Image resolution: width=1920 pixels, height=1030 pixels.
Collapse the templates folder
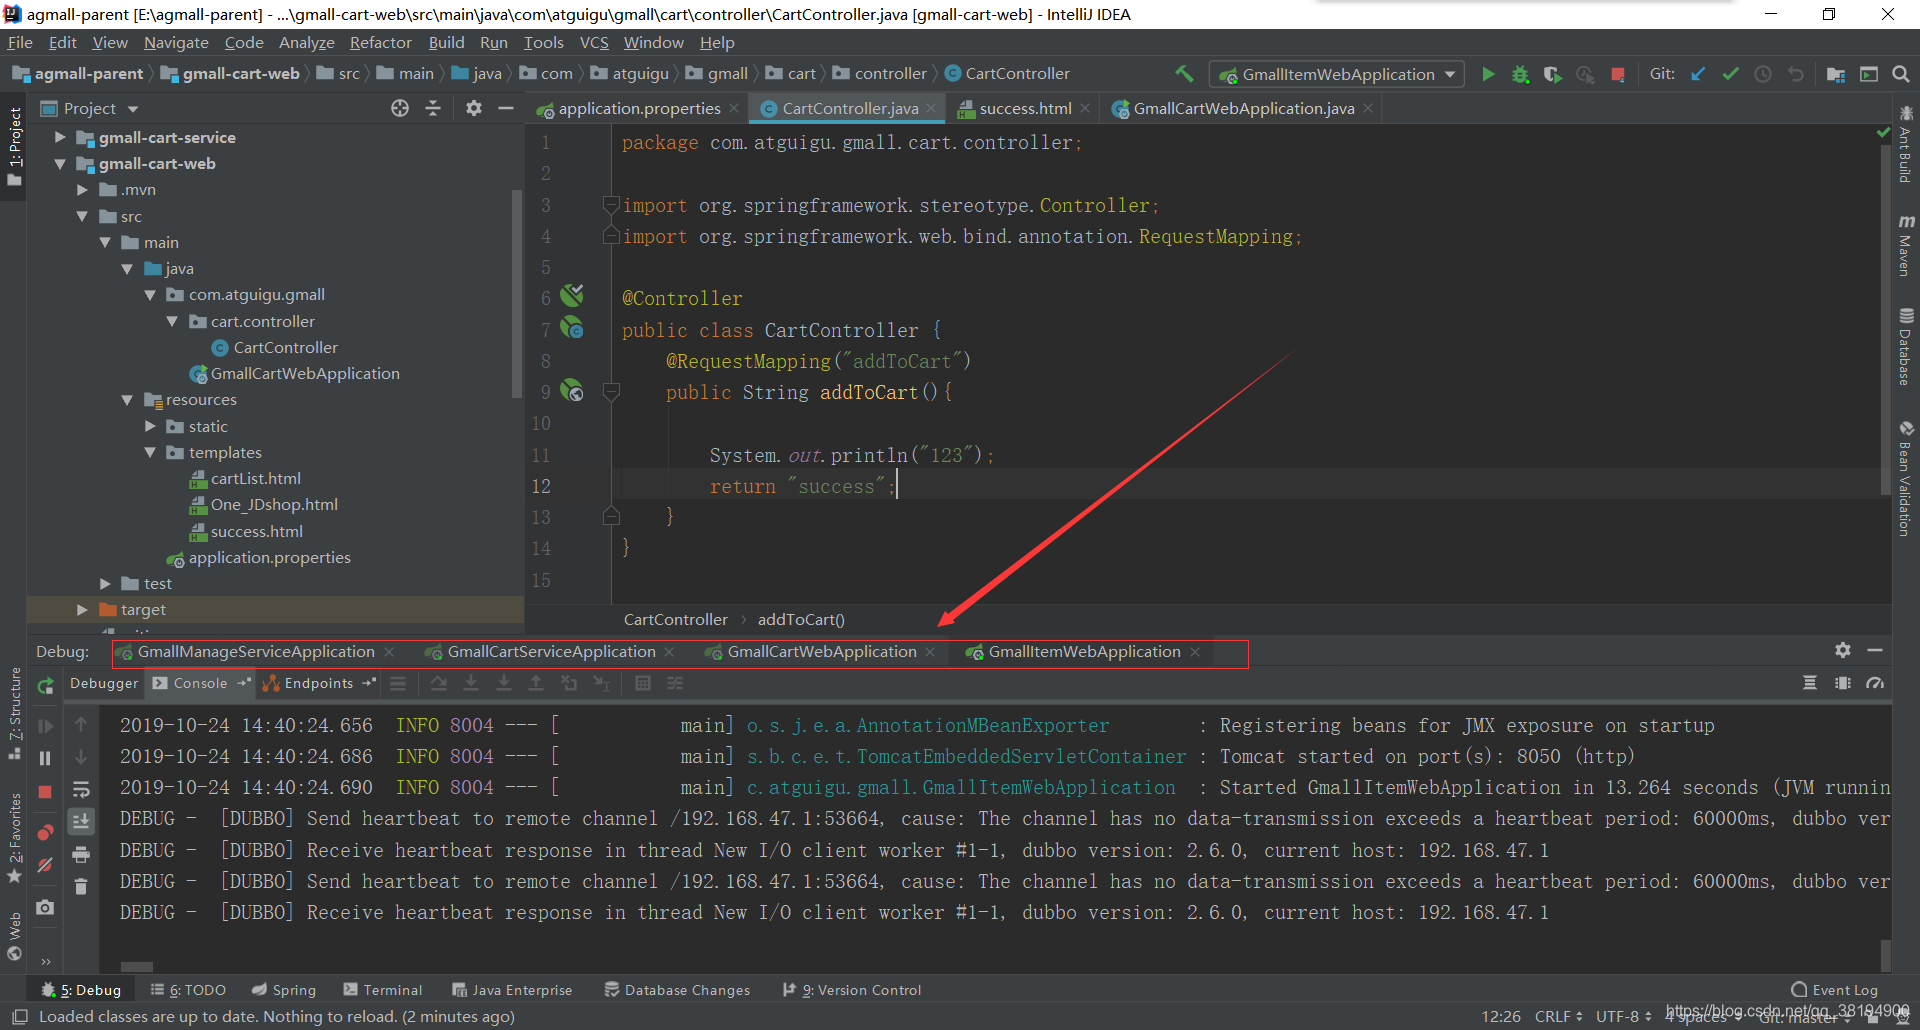(x=152, y=453)
